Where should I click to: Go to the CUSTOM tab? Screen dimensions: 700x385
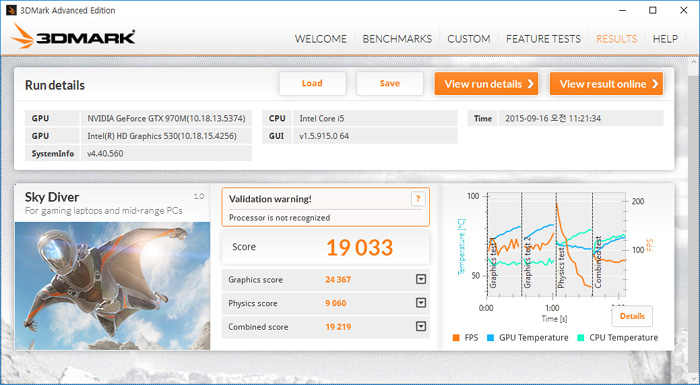click(469, 39)
